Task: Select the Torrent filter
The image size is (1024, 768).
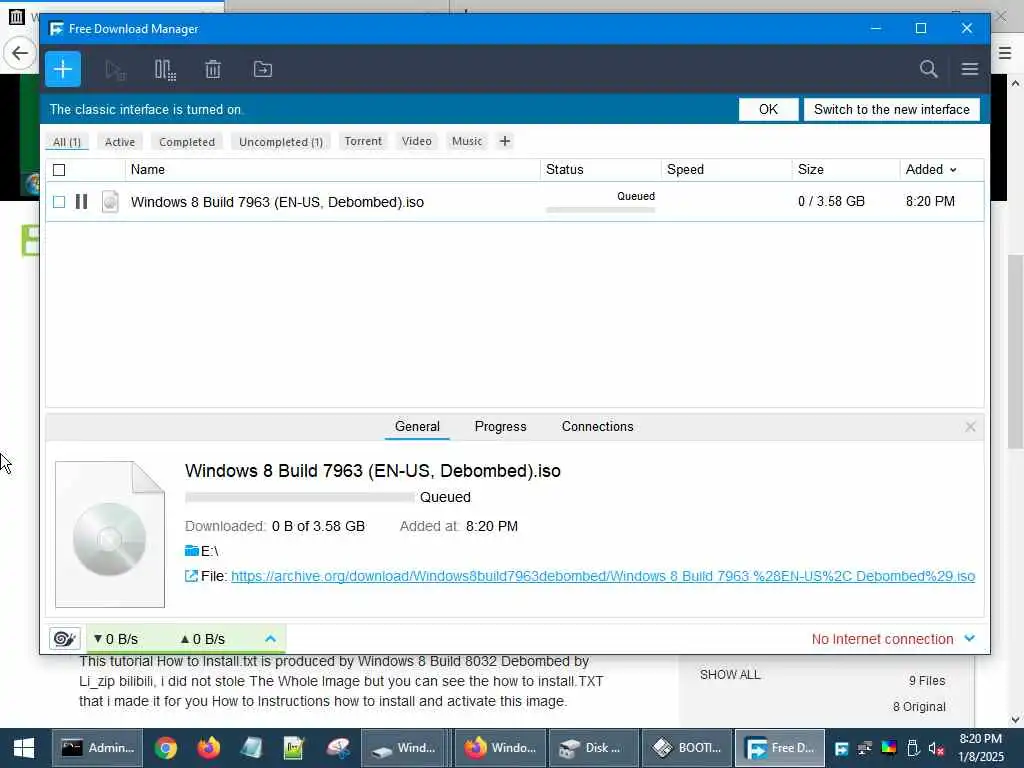Action: point(363,141)
